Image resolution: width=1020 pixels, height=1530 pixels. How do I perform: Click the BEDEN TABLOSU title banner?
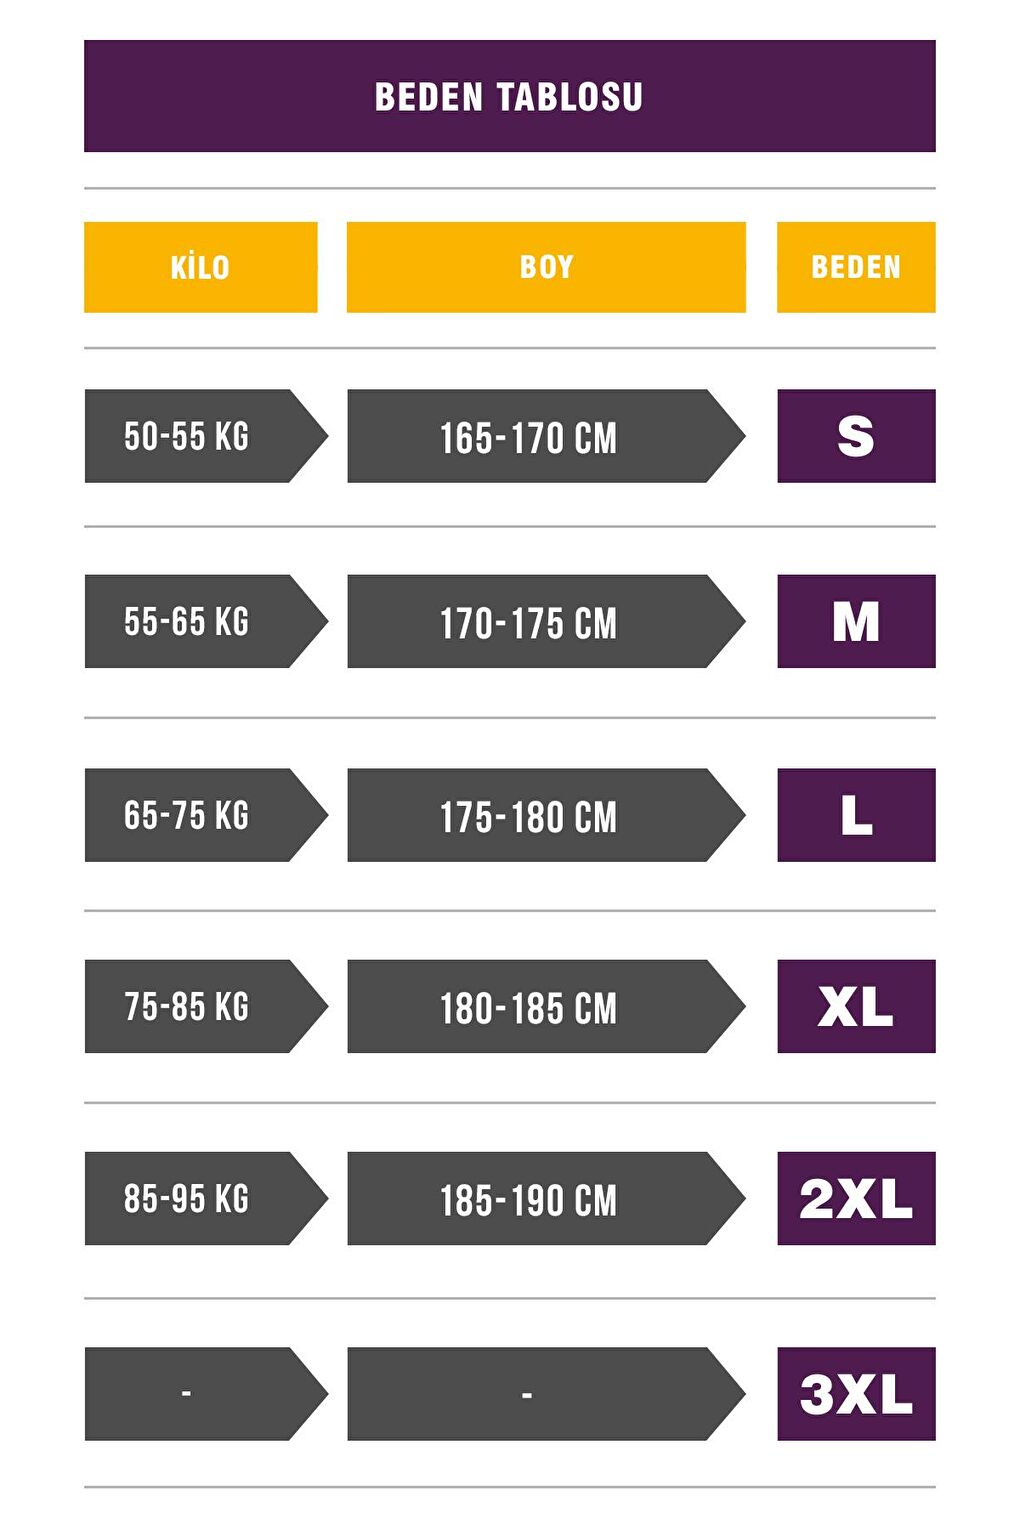click(509, 96)
